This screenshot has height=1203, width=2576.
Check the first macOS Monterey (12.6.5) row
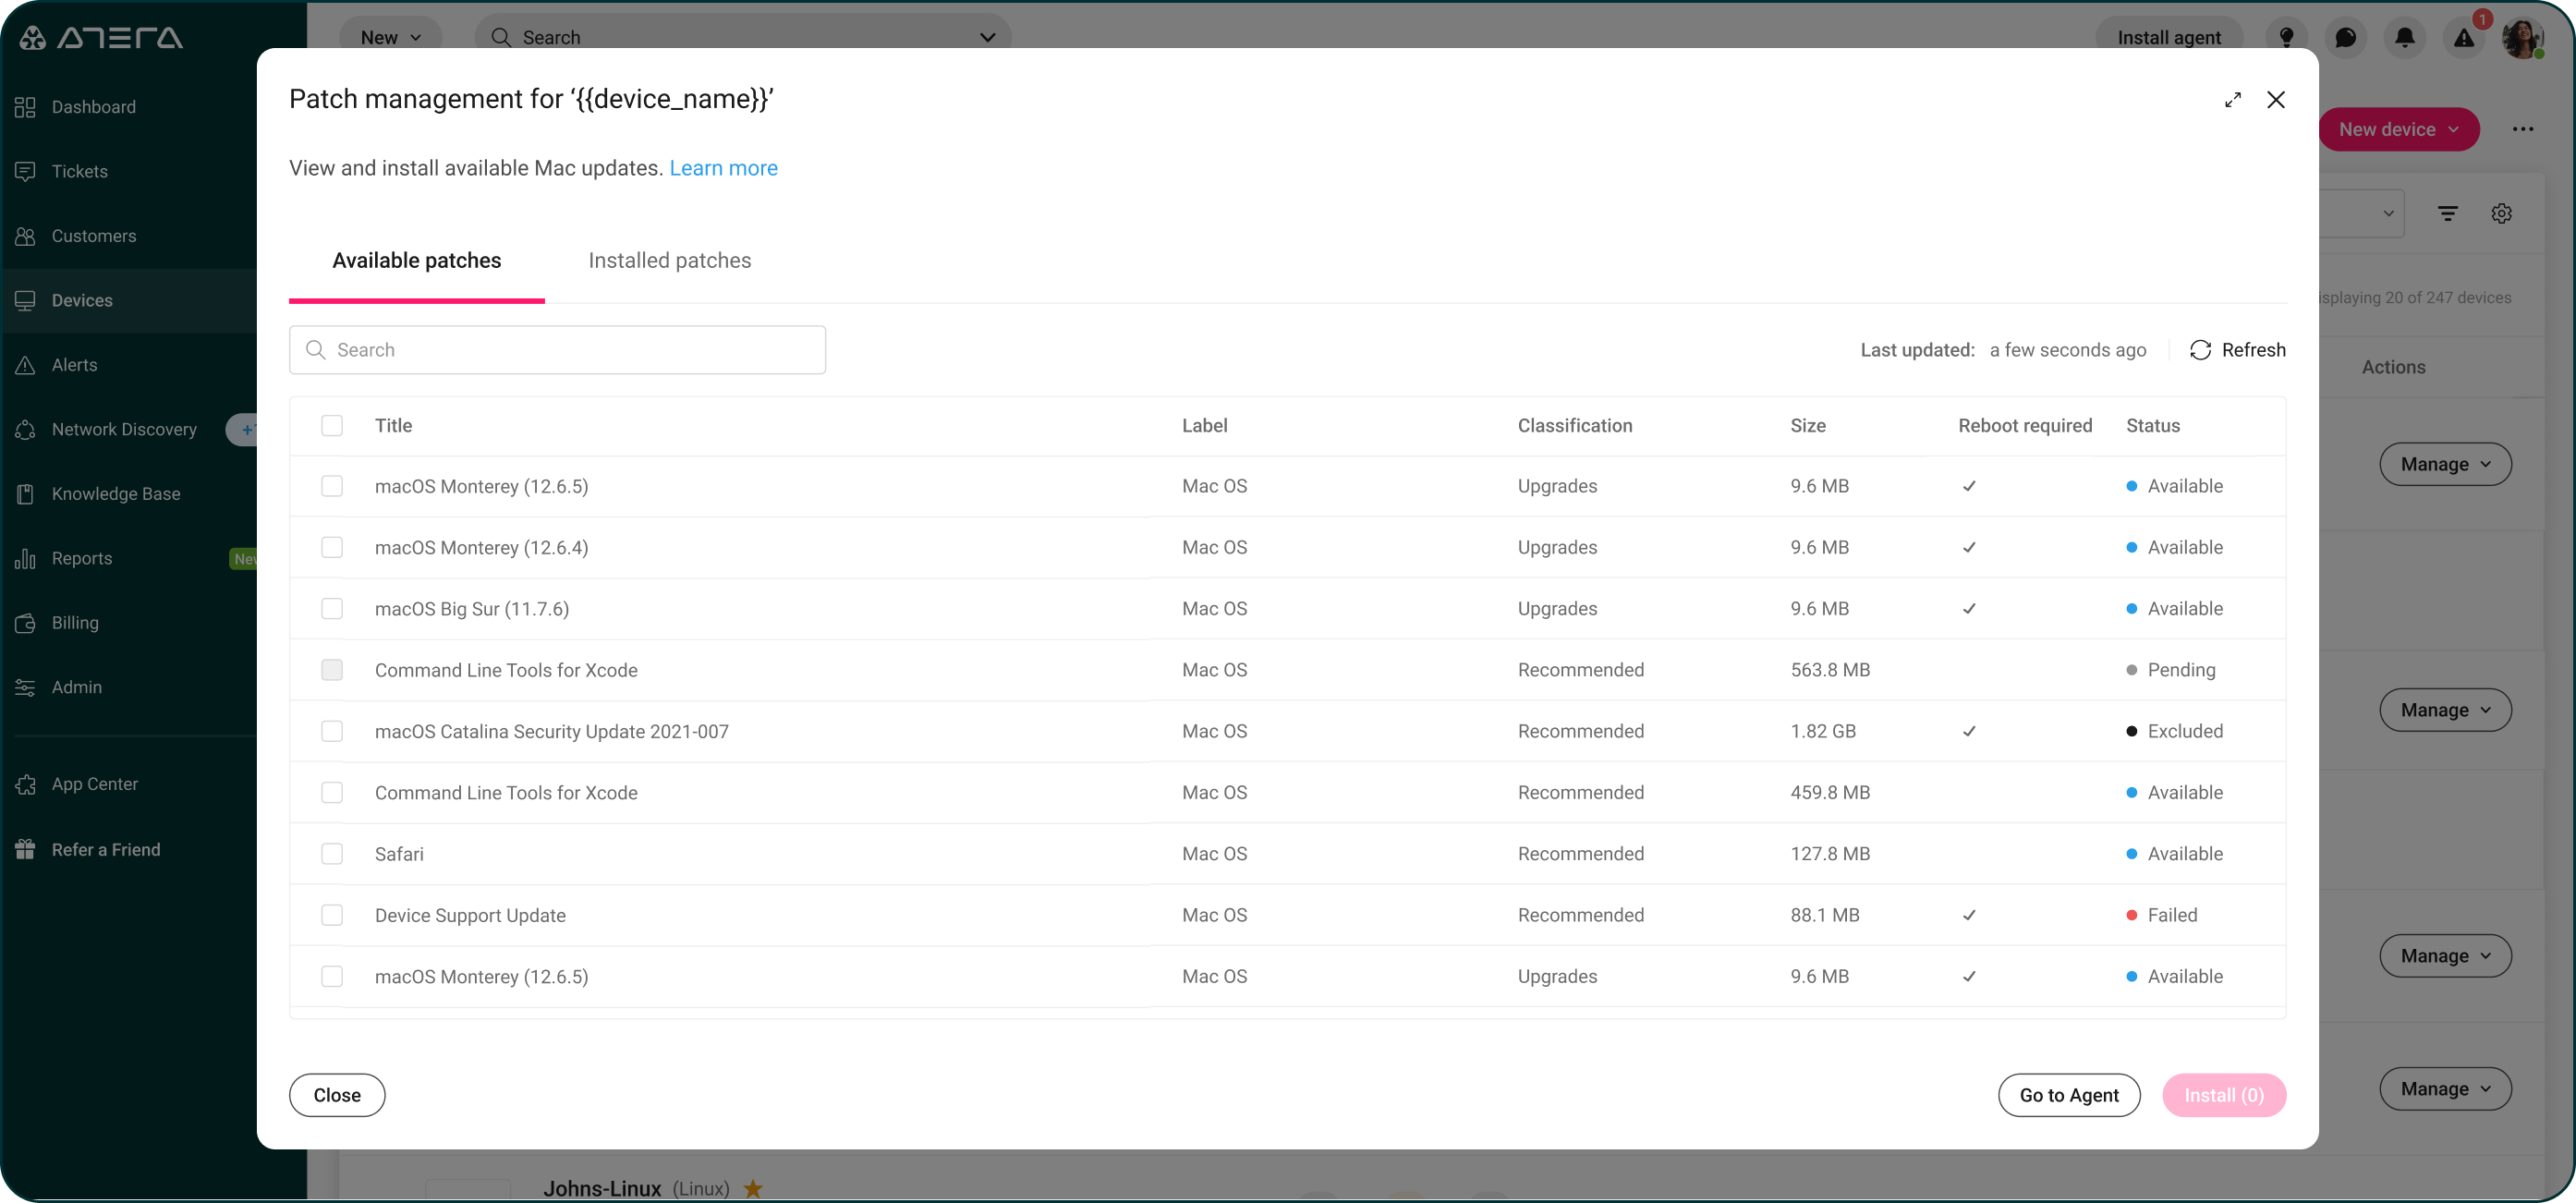pyautogui.click(x=332, y=486)
